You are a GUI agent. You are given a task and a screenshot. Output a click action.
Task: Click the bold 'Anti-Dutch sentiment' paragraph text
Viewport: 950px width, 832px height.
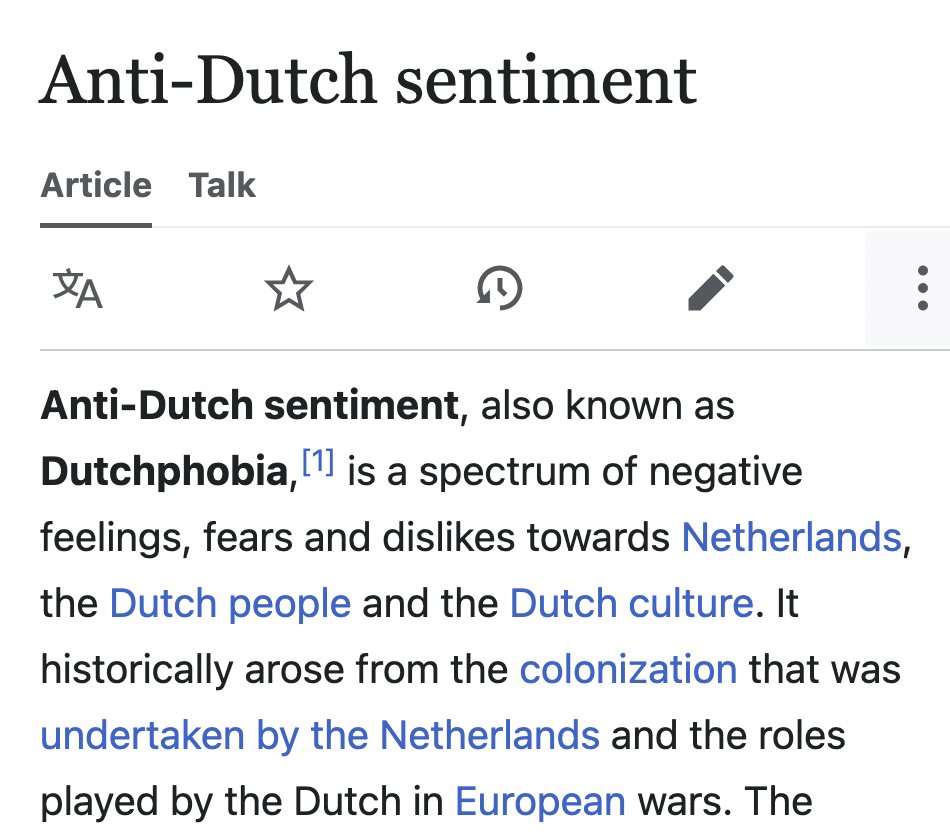tap(249, 407)
